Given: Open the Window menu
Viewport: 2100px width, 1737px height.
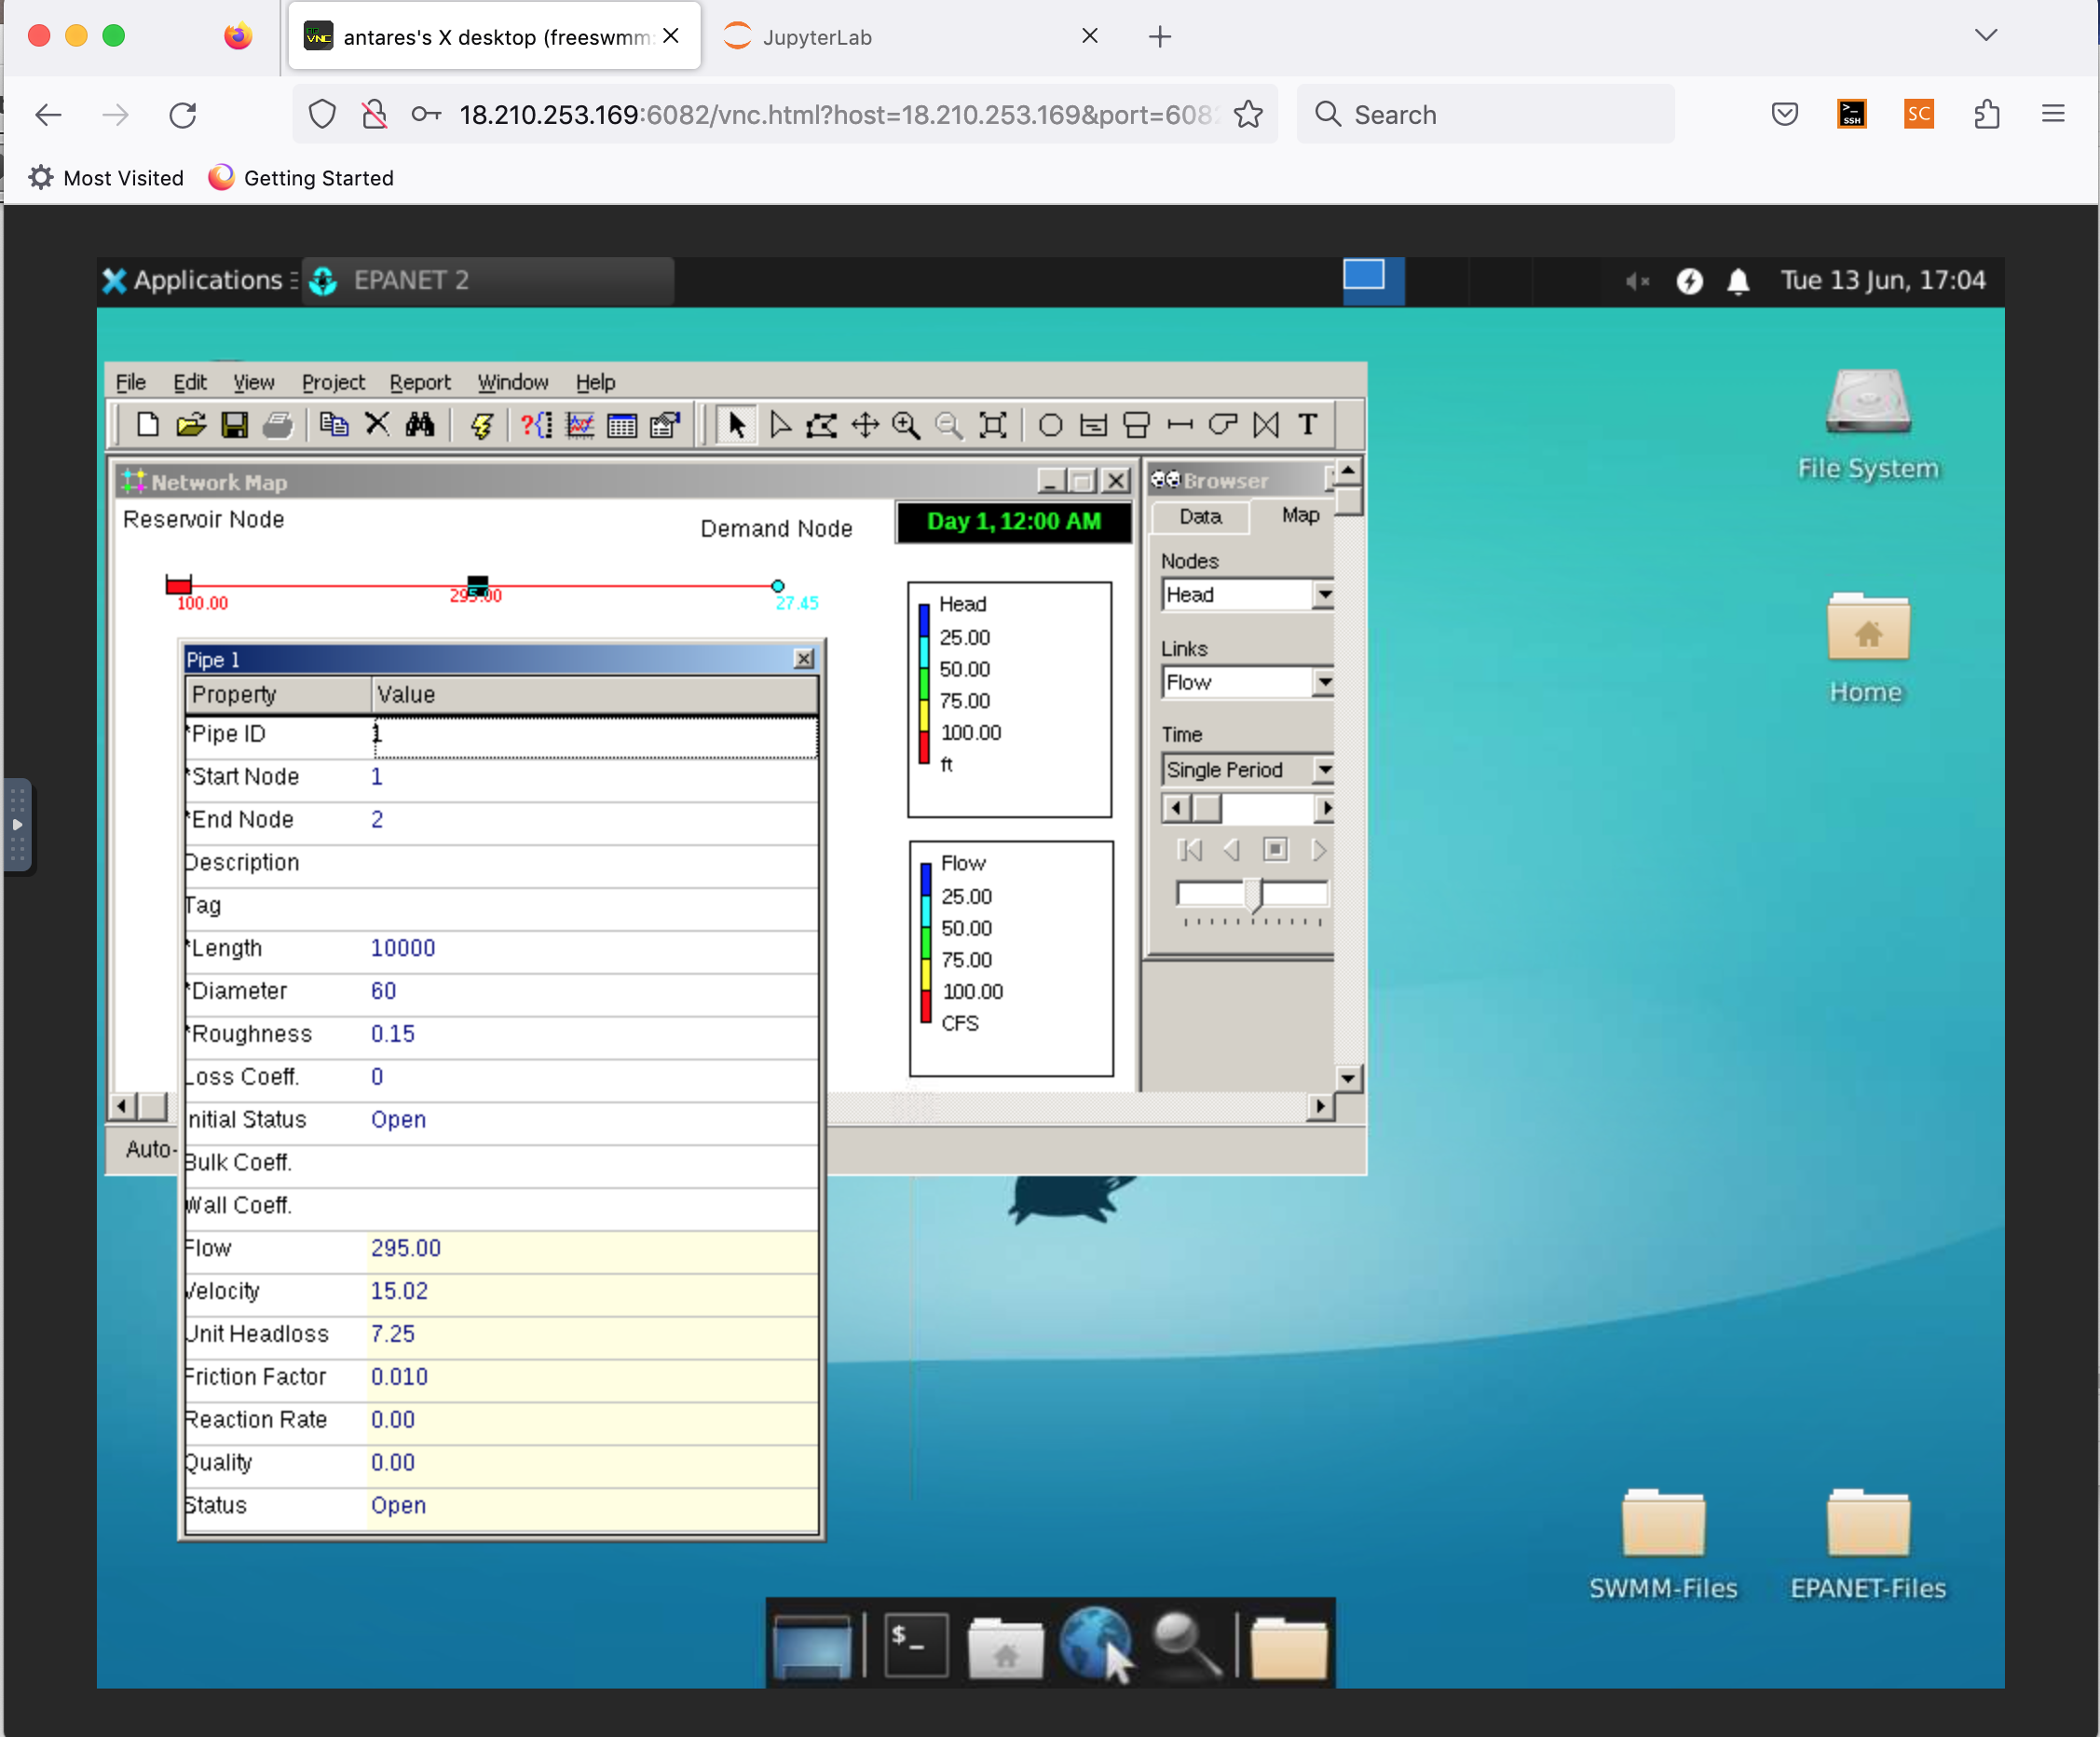Looking at the screenshot, I should click(x=513, y=382).
